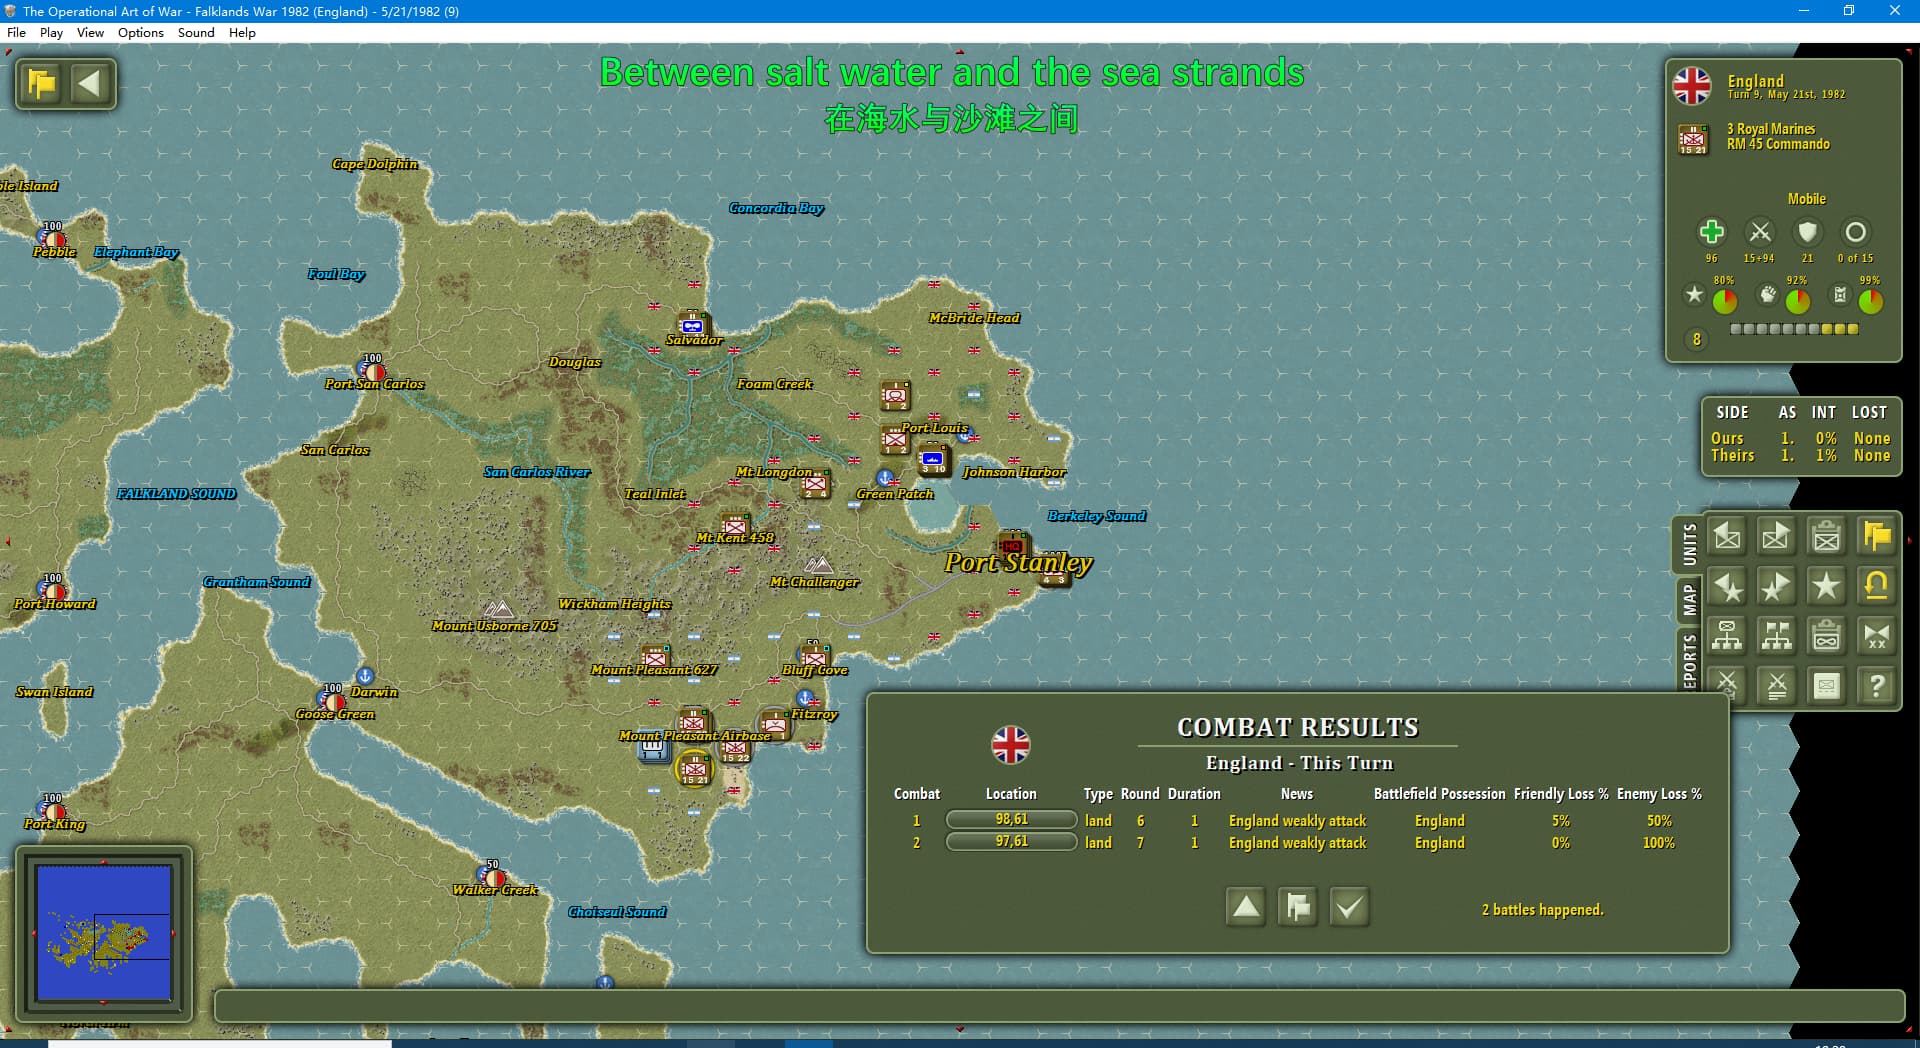Open the unit card icon beside help
The image size is (1920, 1048).
1826,686
